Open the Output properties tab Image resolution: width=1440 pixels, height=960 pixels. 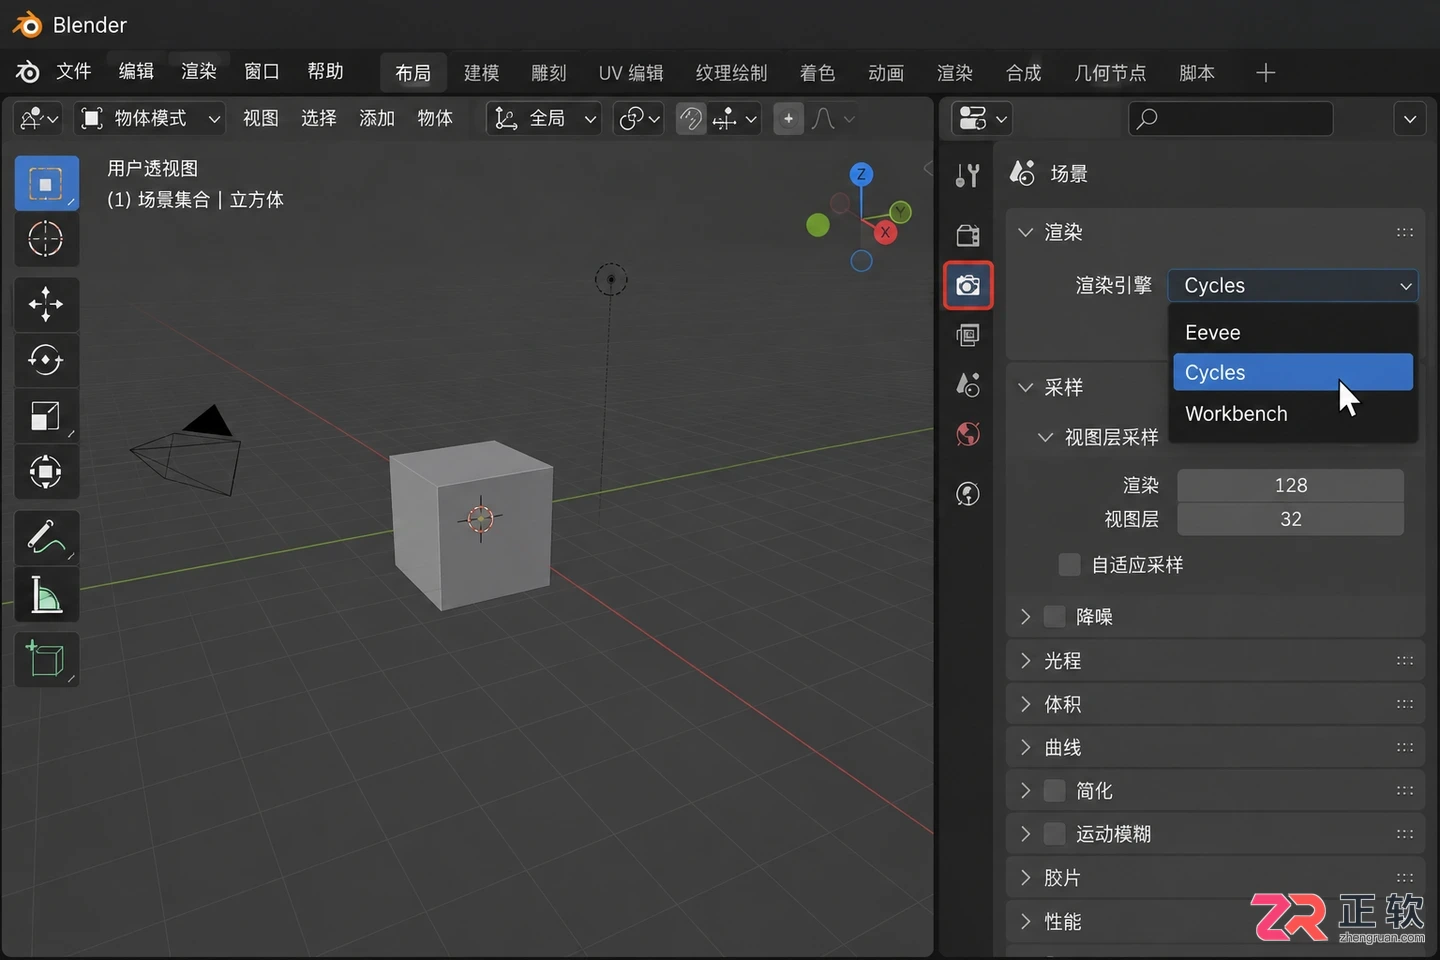(967, 236)
